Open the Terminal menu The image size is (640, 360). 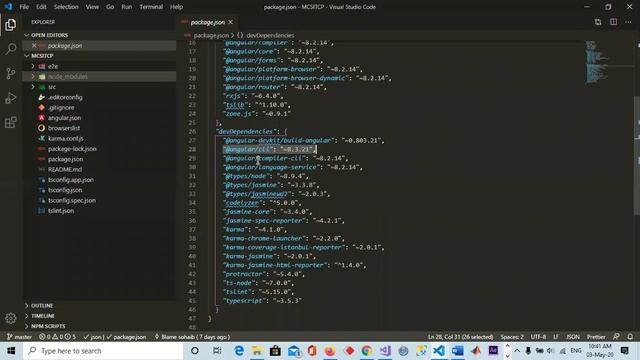[x=151, y=7]
